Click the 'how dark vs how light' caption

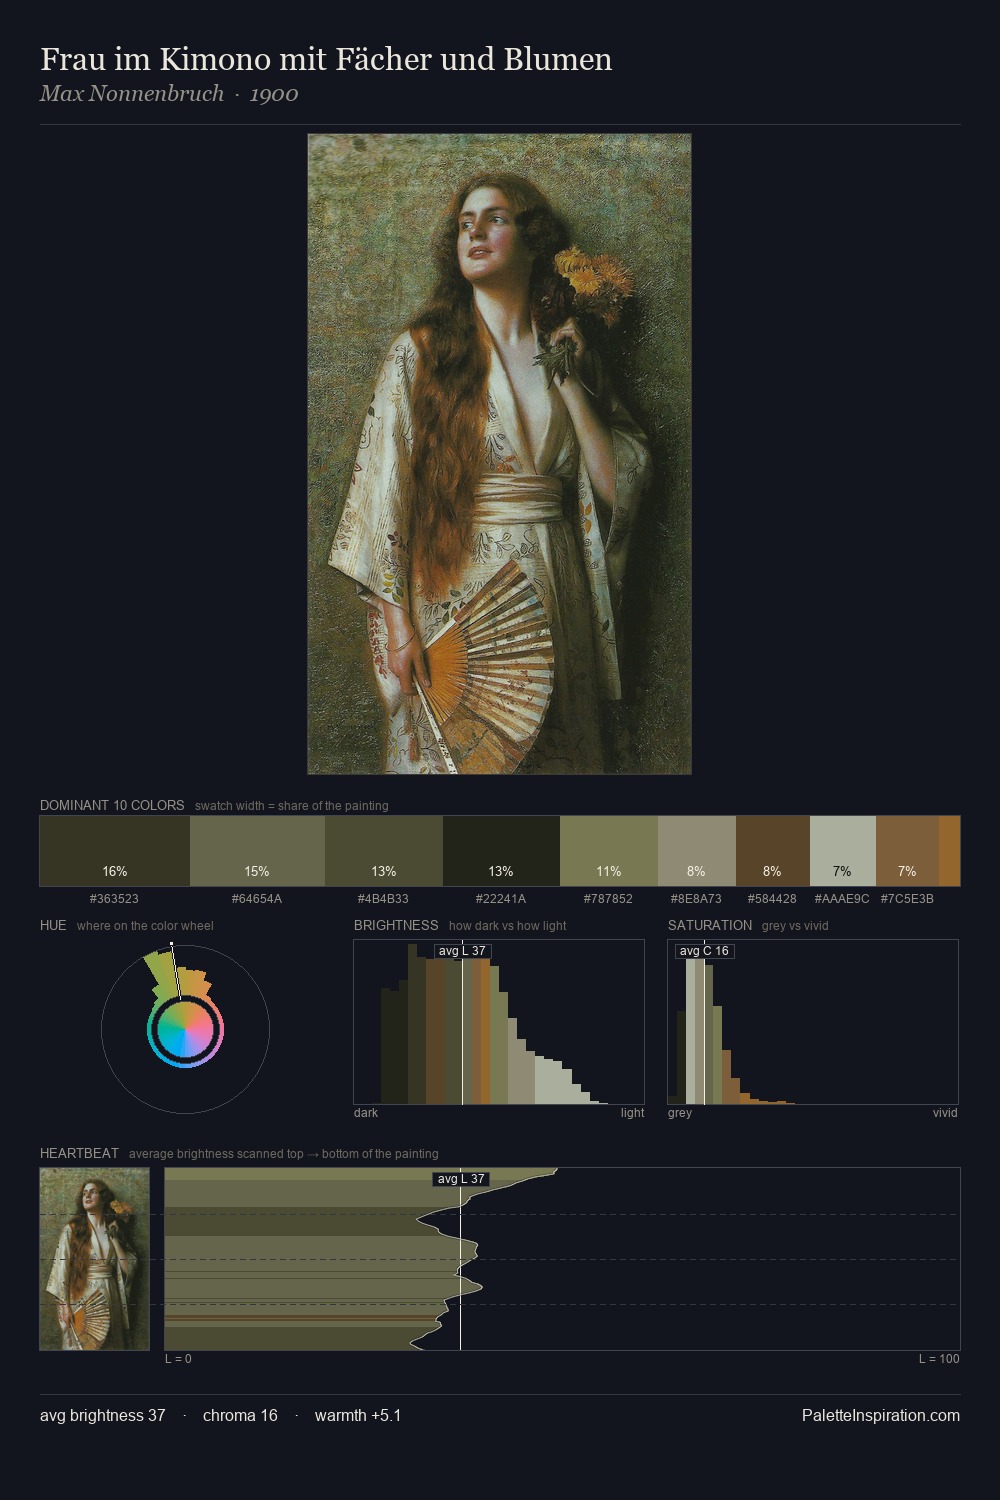click(508, 926)
